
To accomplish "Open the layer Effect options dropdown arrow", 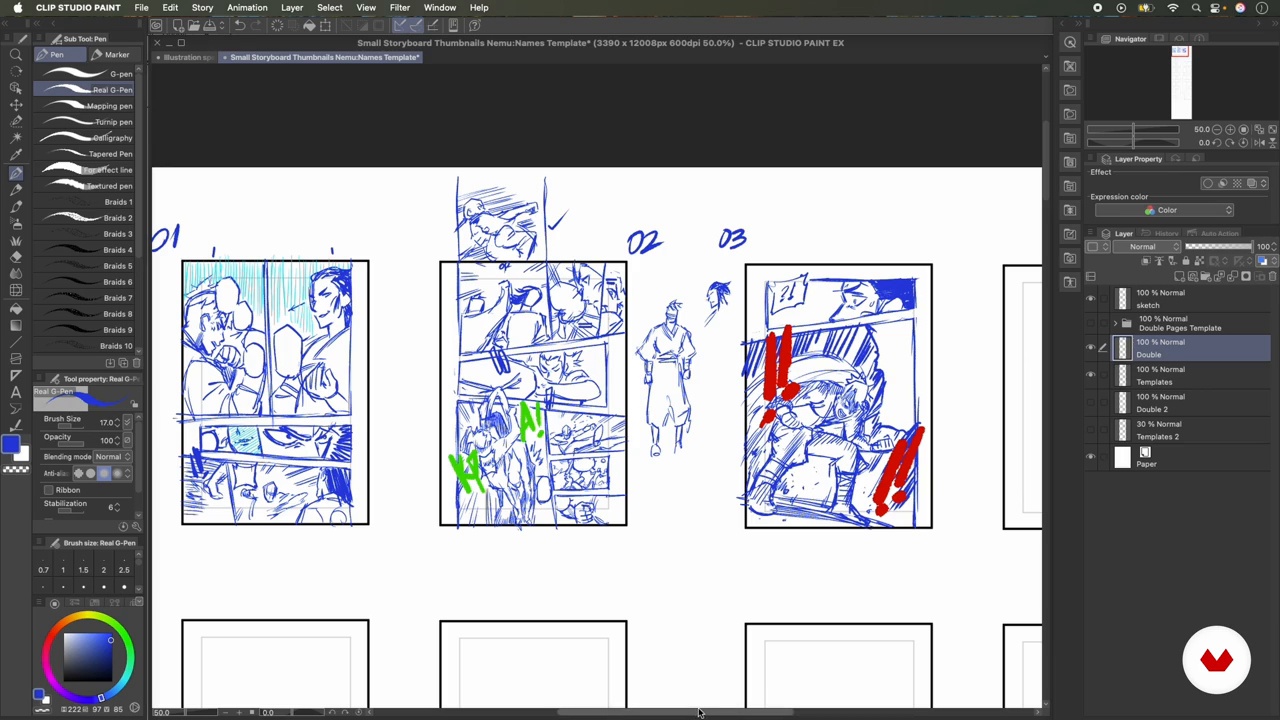I will [x=1264, y=184].
